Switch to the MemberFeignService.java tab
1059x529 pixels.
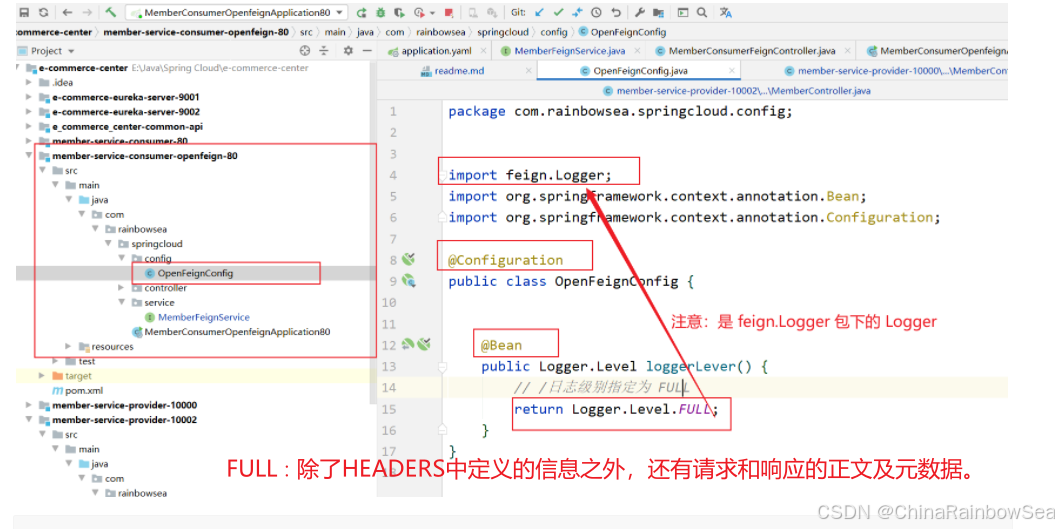click(569, 51)
